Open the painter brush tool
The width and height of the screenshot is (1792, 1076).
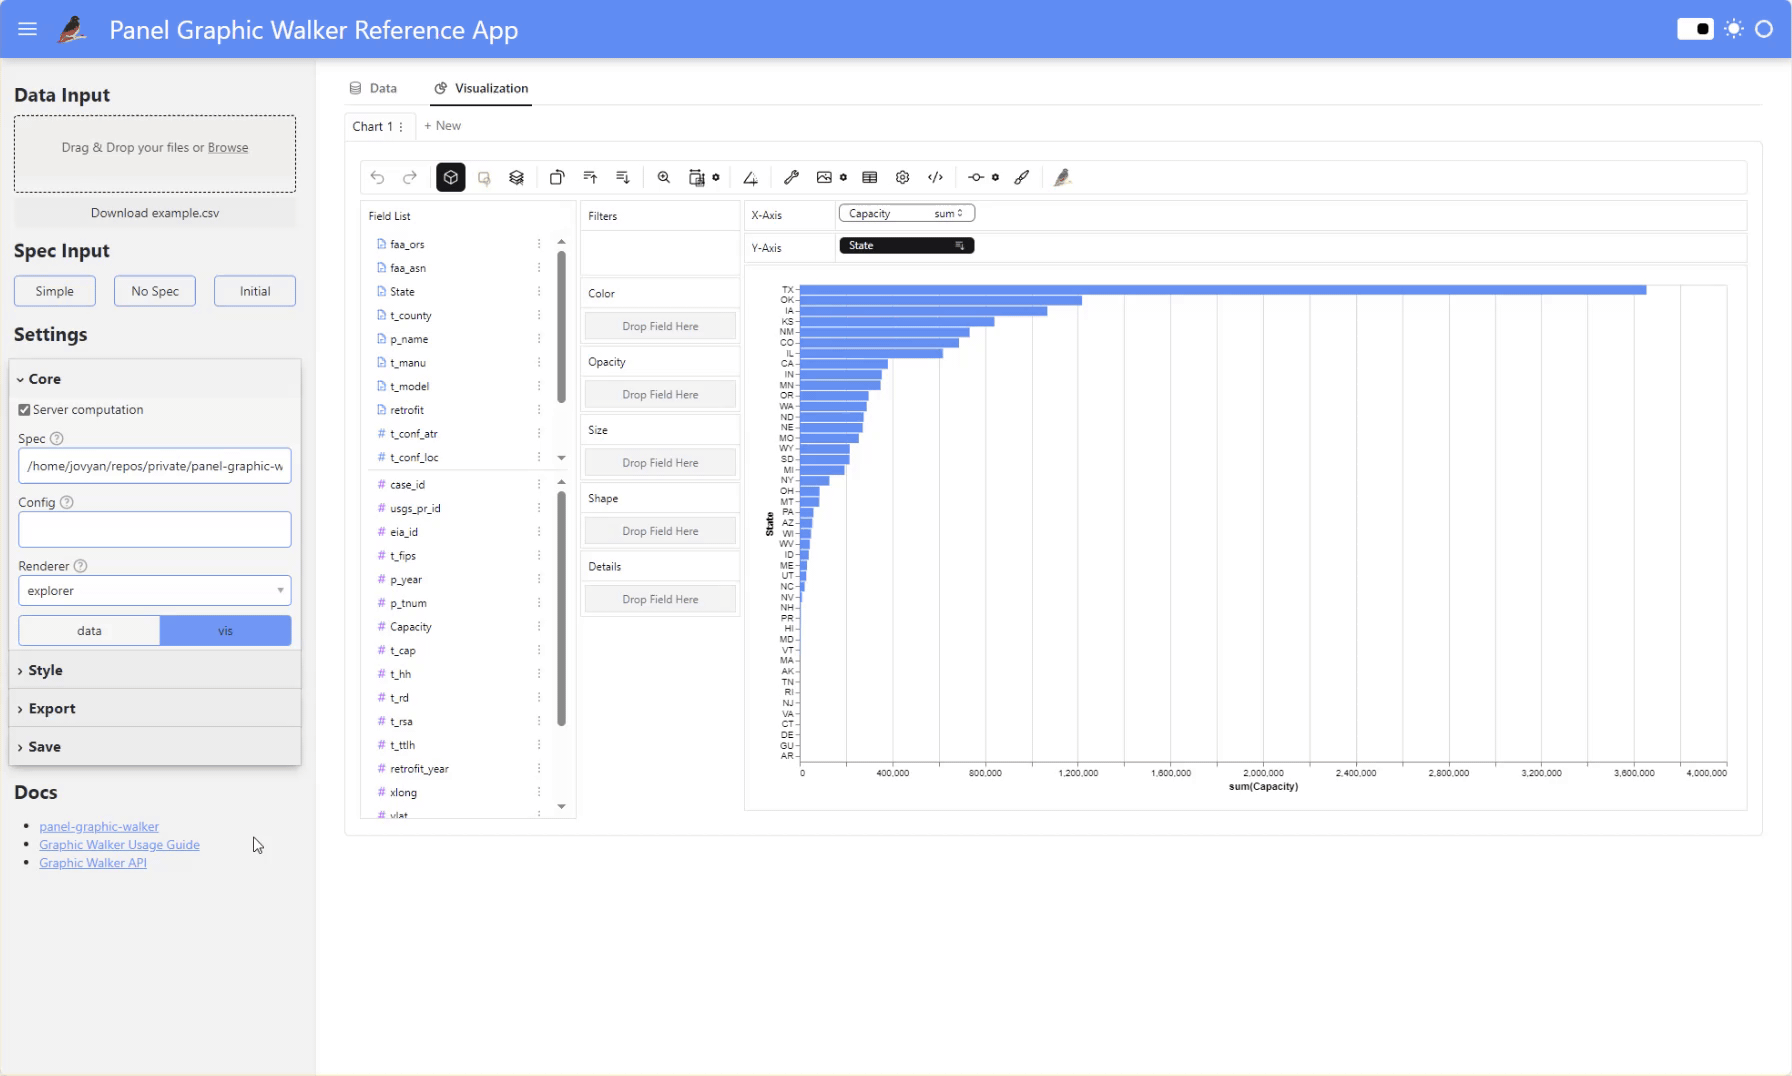coord(1022,177)
